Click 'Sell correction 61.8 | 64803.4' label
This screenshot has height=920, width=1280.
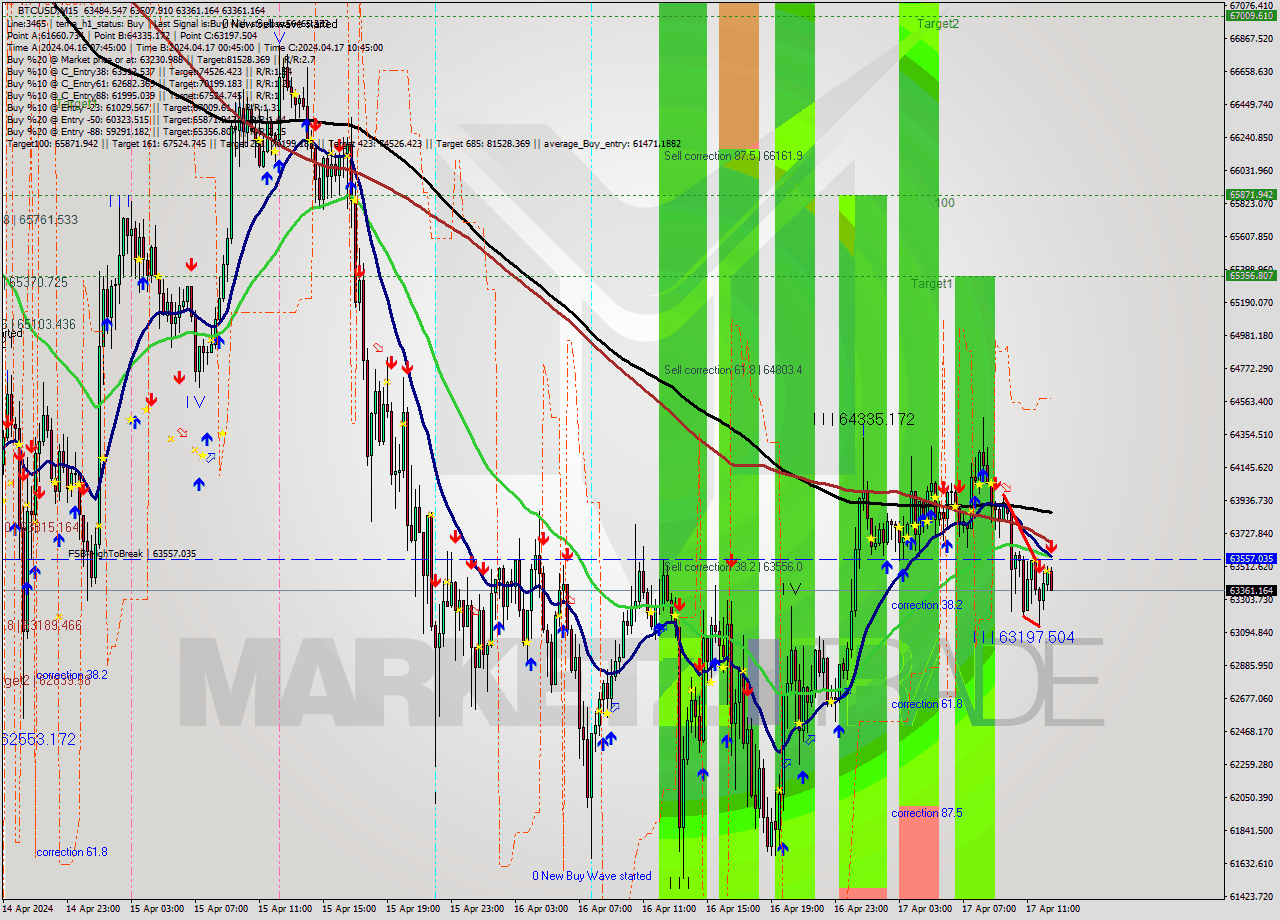(x=733, y=370)
